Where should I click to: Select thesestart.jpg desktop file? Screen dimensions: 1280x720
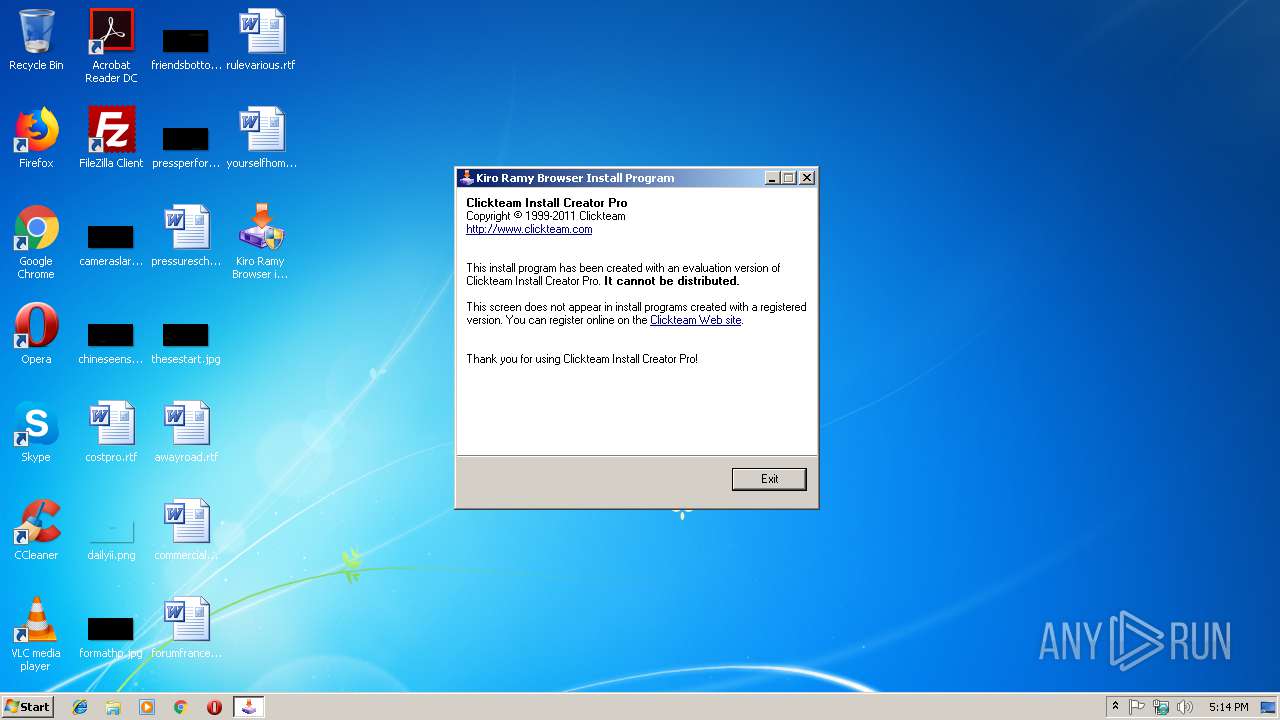pos(186,342)
